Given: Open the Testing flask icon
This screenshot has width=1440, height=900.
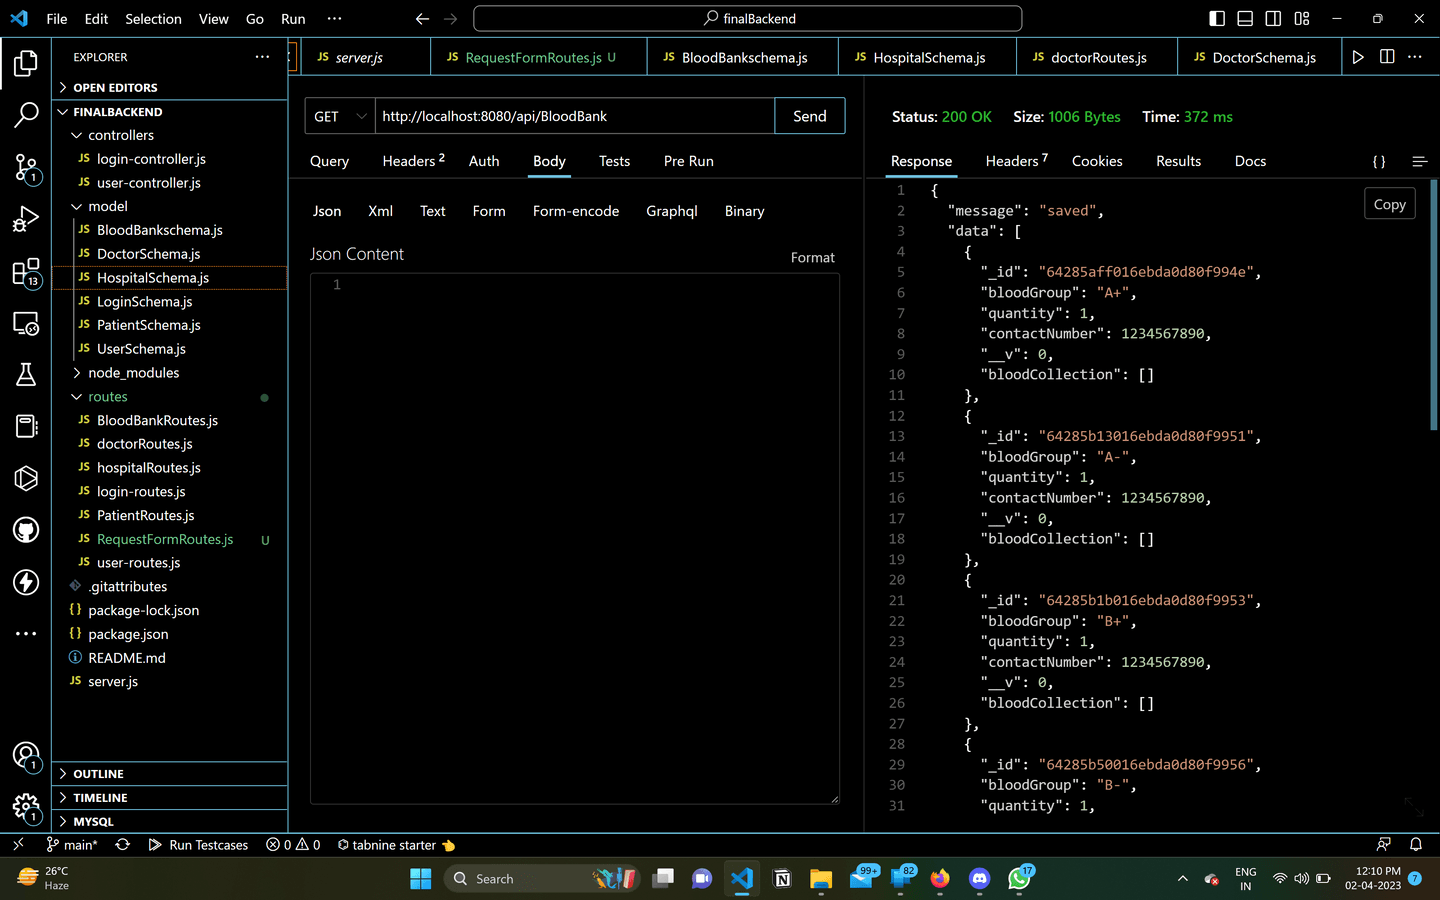Looking at the screenshot, I should point(26,375).
